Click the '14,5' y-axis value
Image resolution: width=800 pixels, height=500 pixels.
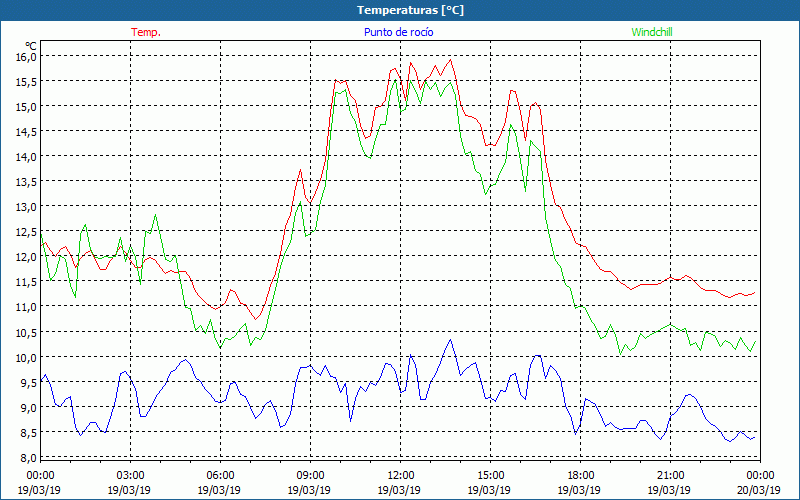point(26,132)
